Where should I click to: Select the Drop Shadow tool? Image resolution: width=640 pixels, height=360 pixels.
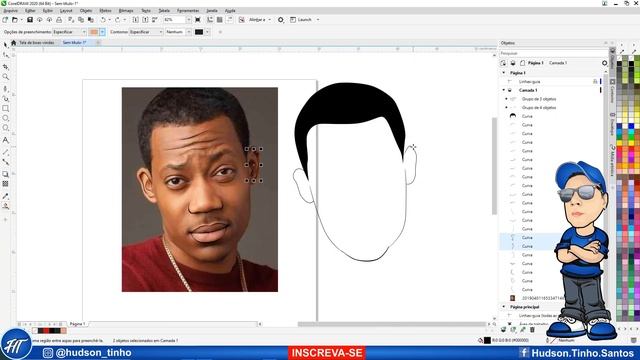coord(5,174)
